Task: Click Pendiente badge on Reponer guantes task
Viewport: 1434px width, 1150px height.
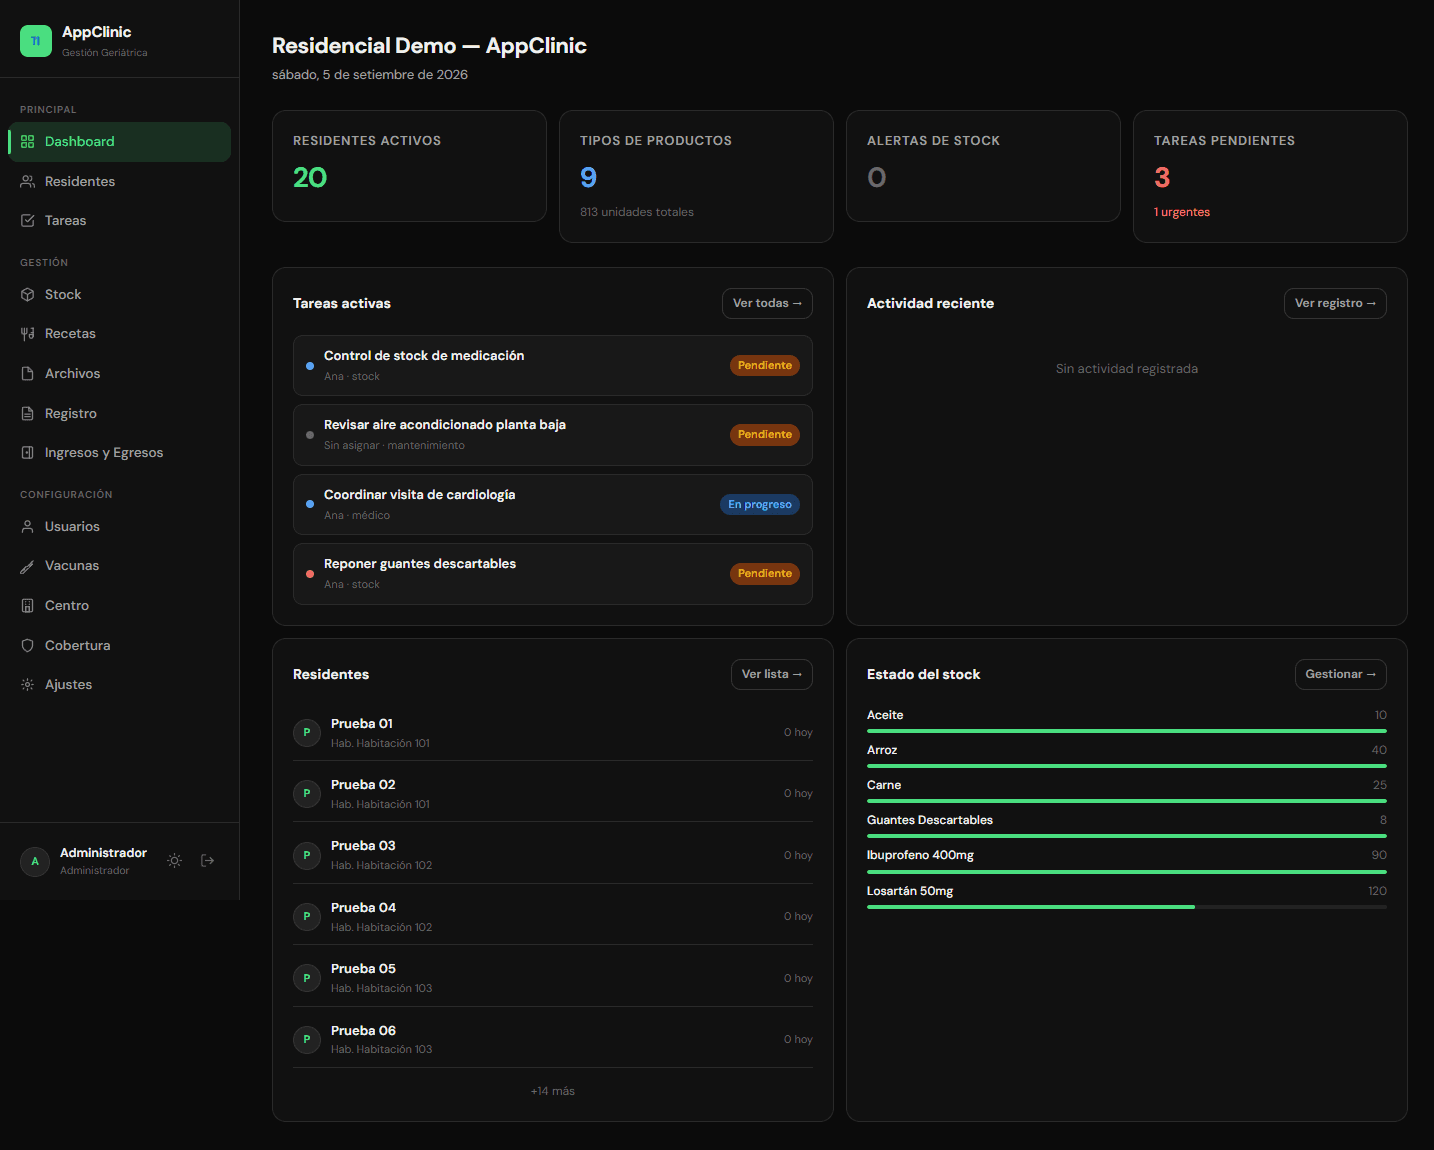Action: (765, 574)
